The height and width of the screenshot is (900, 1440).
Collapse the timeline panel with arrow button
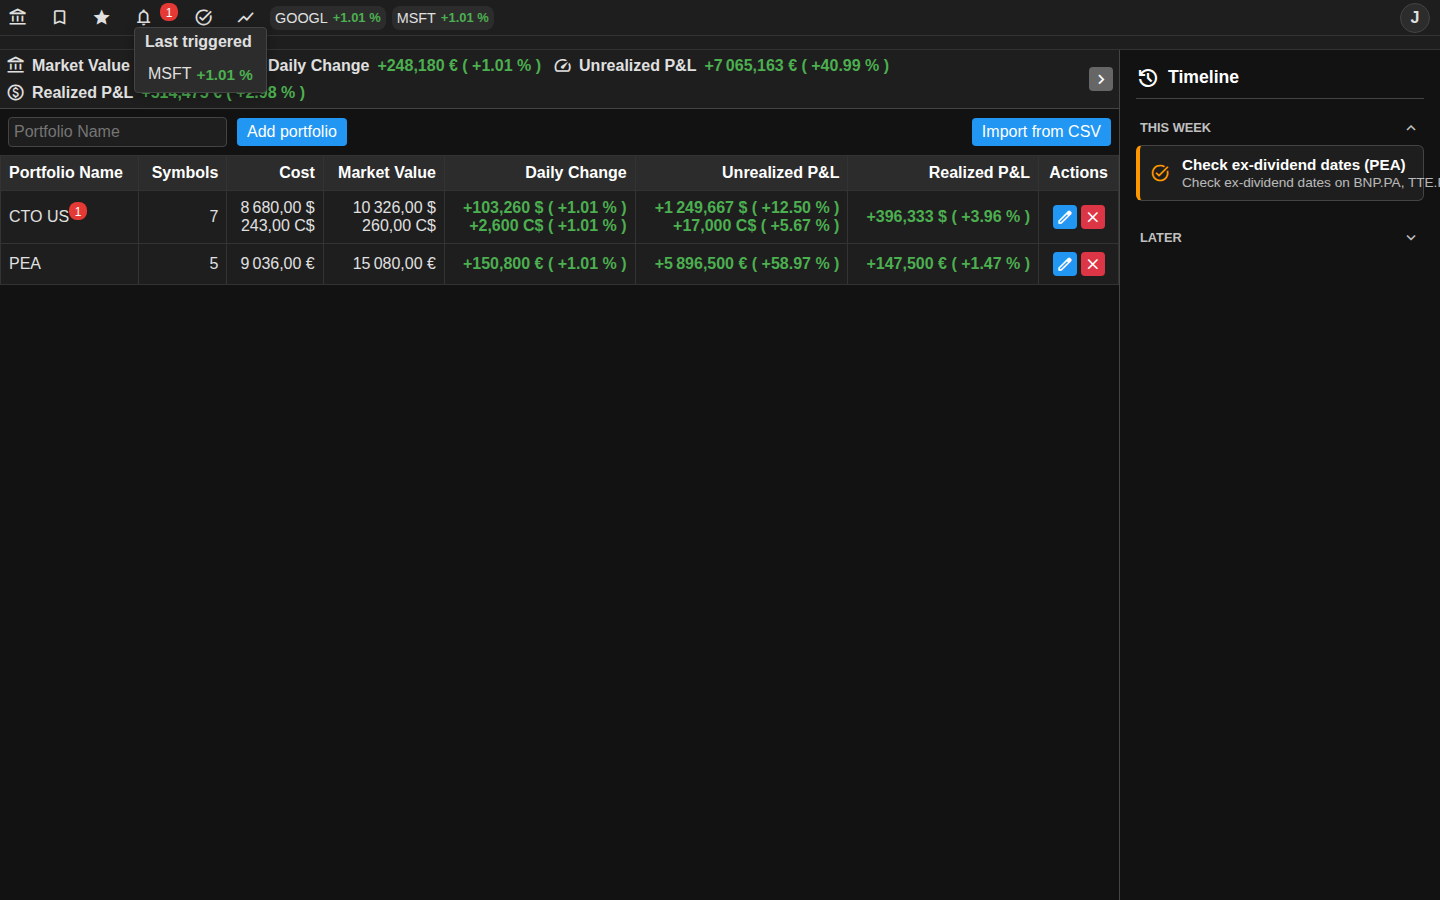tap(1101, 79)
